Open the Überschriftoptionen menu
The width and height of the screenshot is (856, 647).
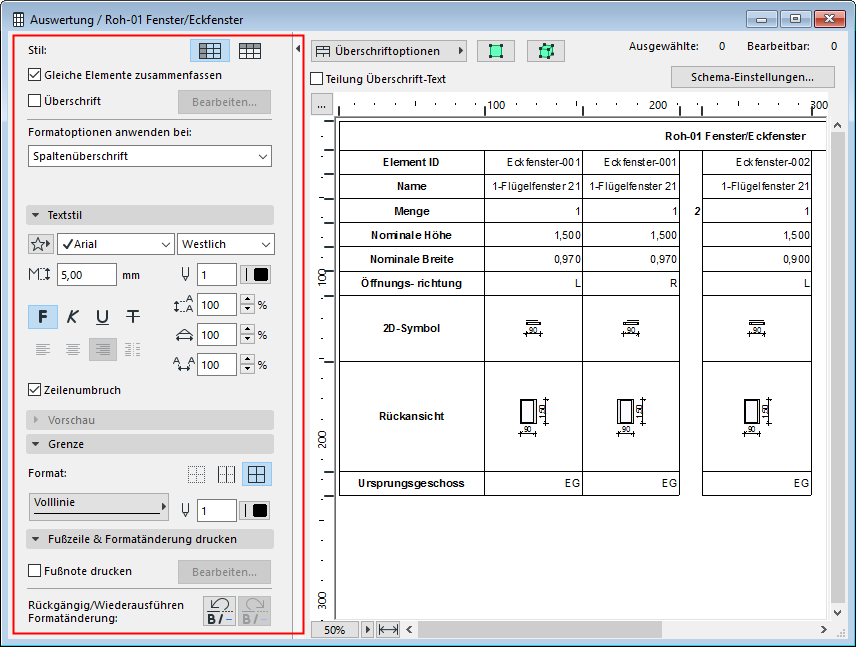388,50
